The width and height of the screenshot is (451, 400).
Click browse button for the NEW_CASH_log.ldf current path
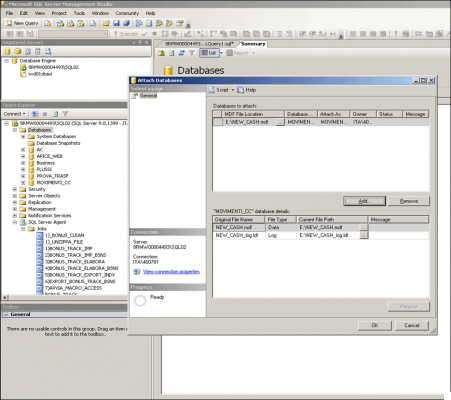(x=364, y=235)
